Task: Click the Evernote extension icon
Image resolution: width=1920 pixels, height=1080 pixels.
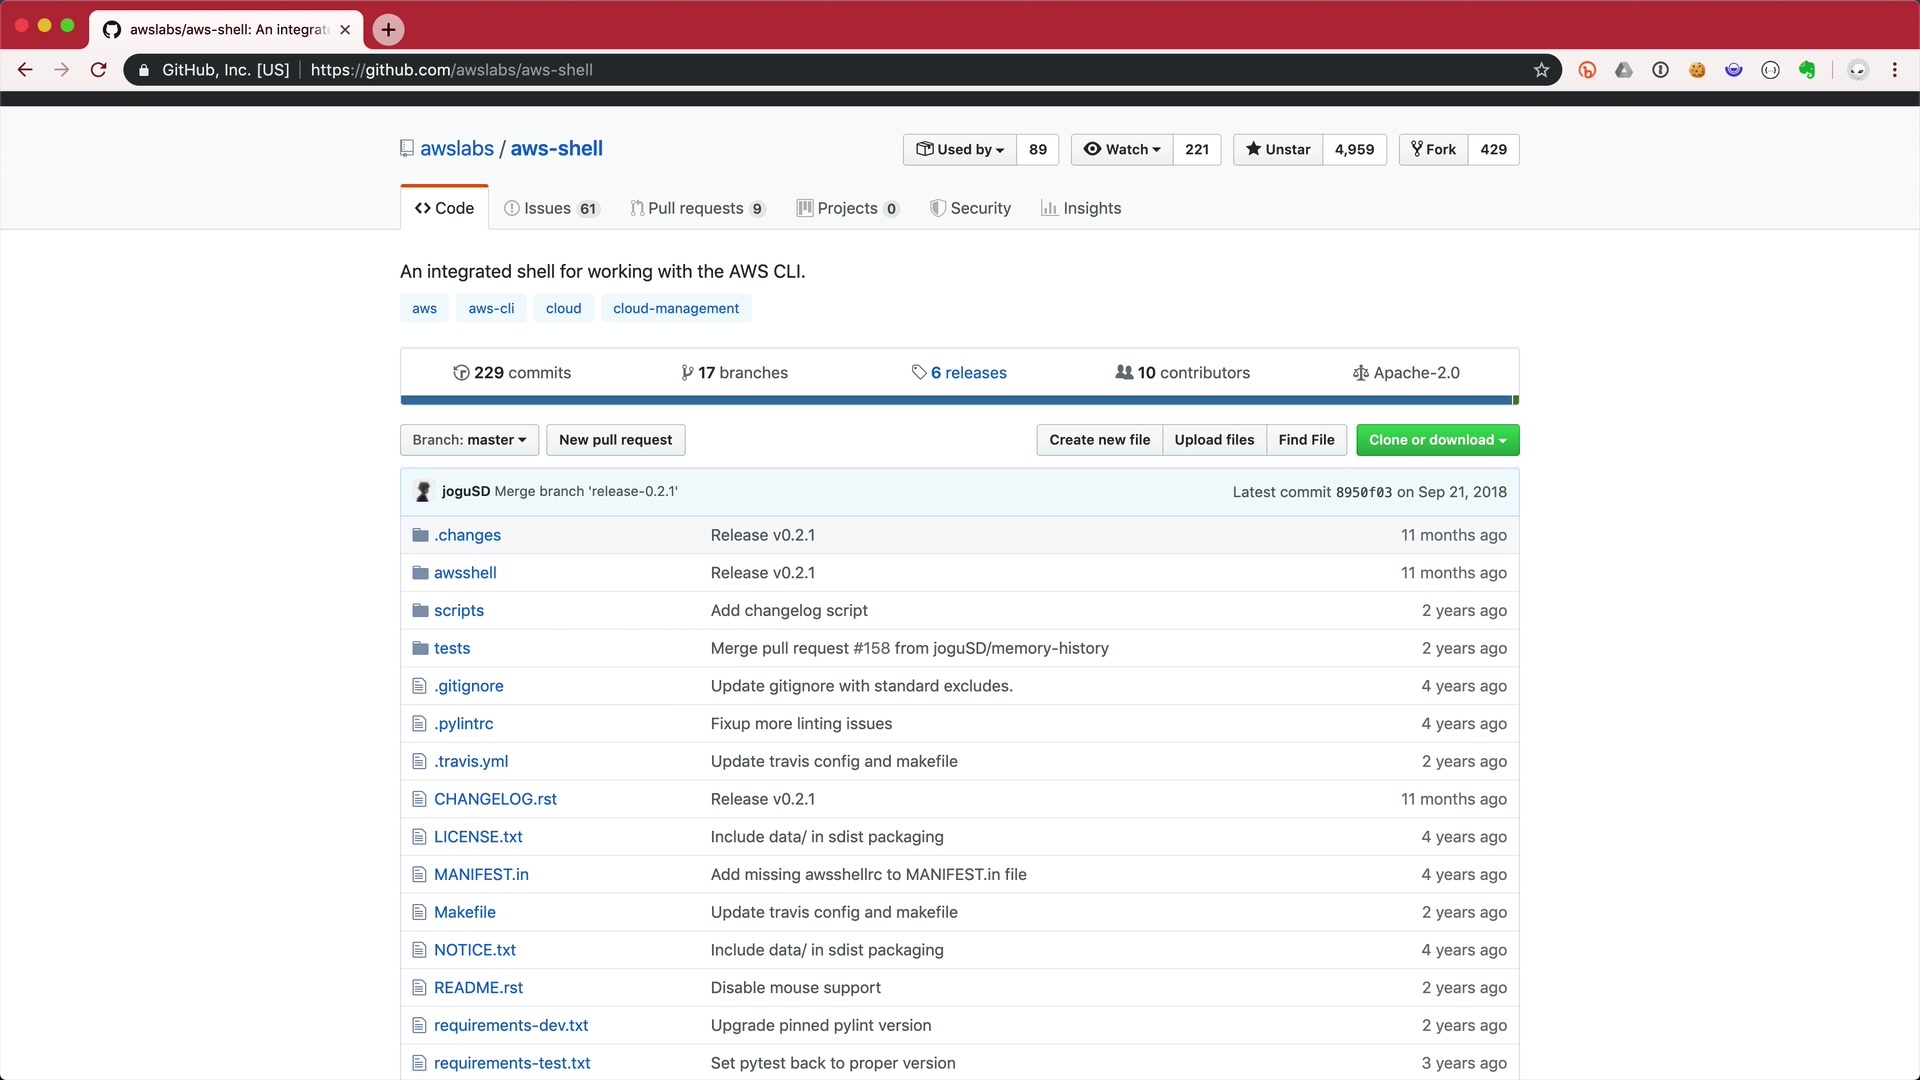Action: coord(1807,70)
